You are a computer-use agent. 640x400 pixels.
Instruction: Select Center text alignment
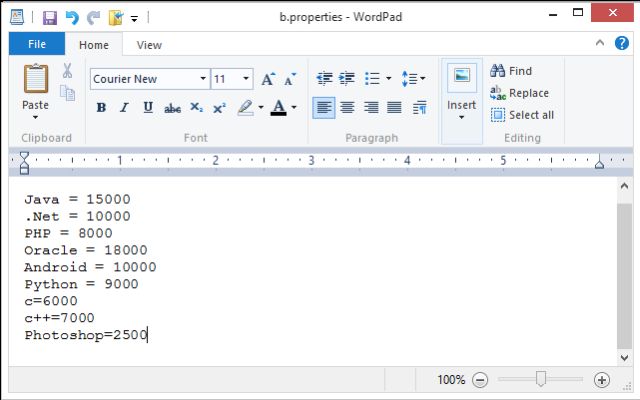pyautogui.click(x=347, y=108)
